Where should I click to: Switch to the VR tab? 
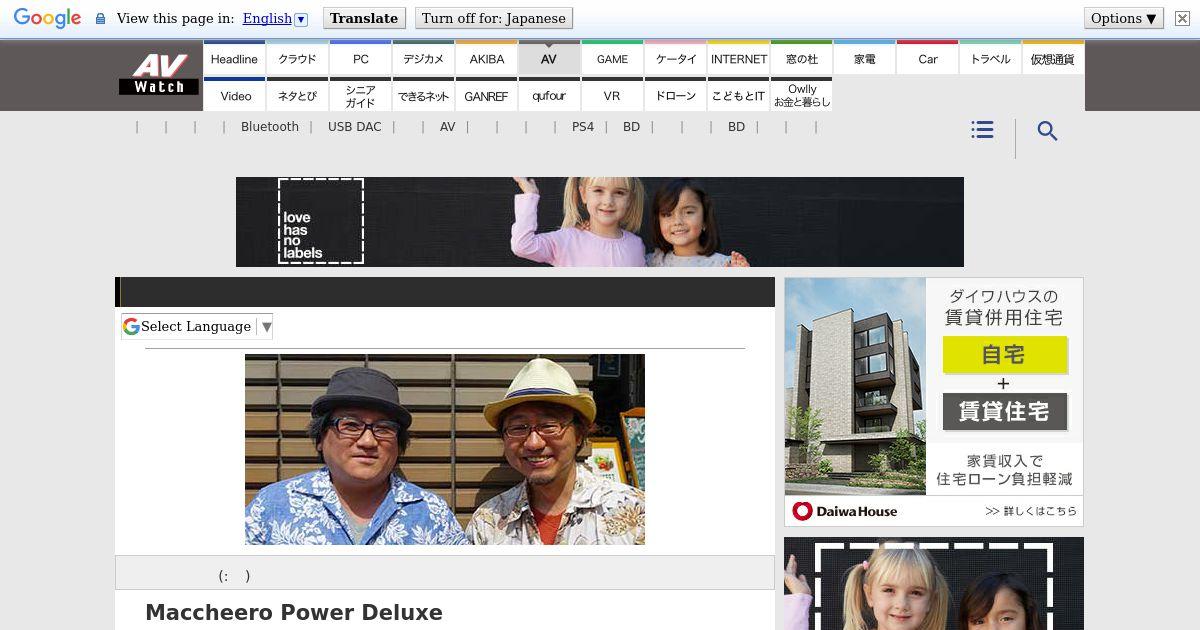click(x=612, y=95)
